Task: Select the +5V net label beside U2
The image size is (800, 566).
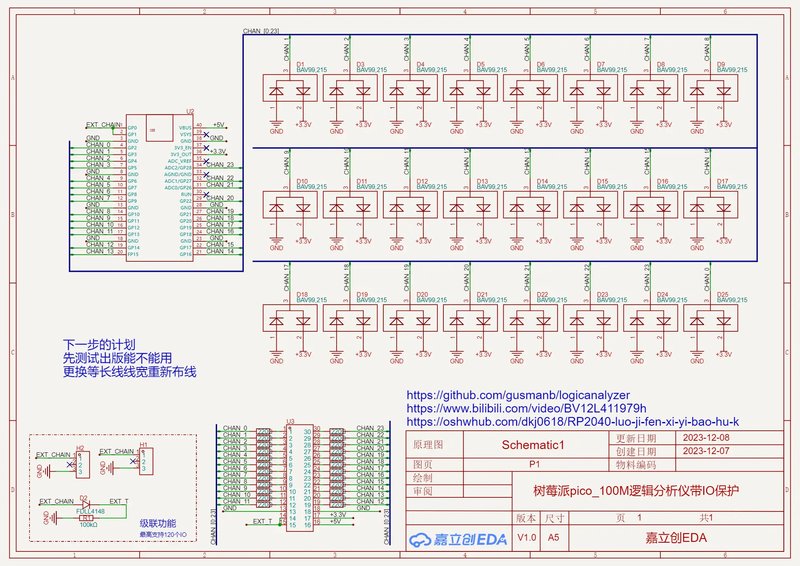Action: coord(218,124)
